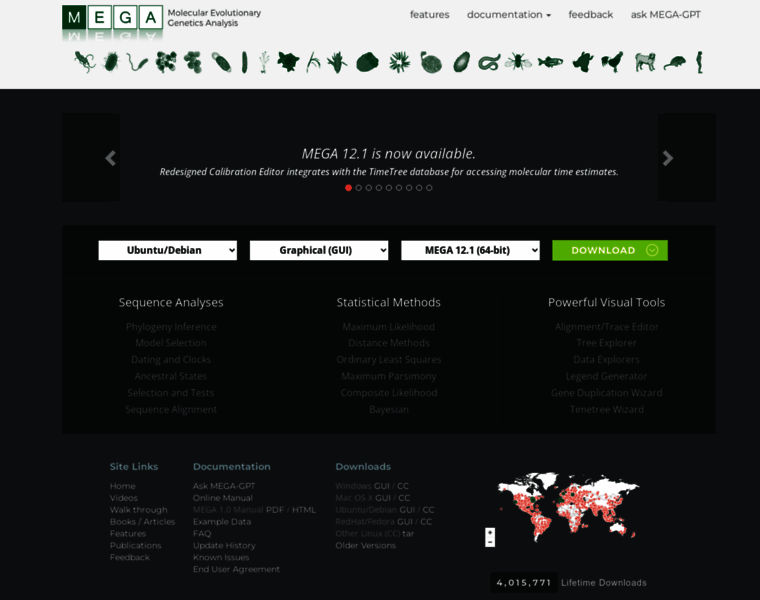Open Timetree Wizard link
The width and height of the screenshot is (760, 600).
[x=607, y=410]
